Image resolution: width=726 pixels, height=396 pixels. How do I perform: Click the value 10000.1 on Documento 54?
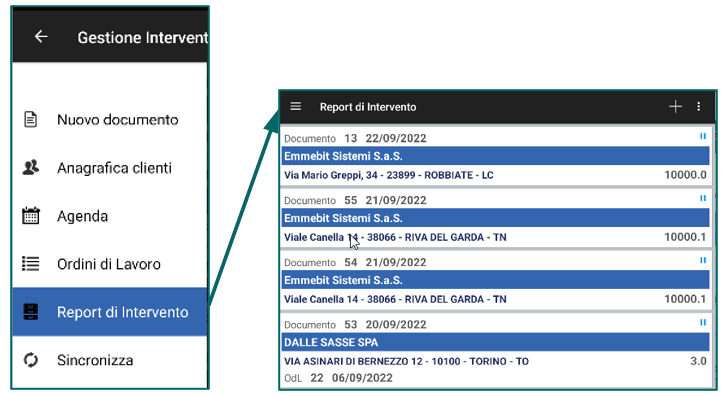(x=685, y=299)
